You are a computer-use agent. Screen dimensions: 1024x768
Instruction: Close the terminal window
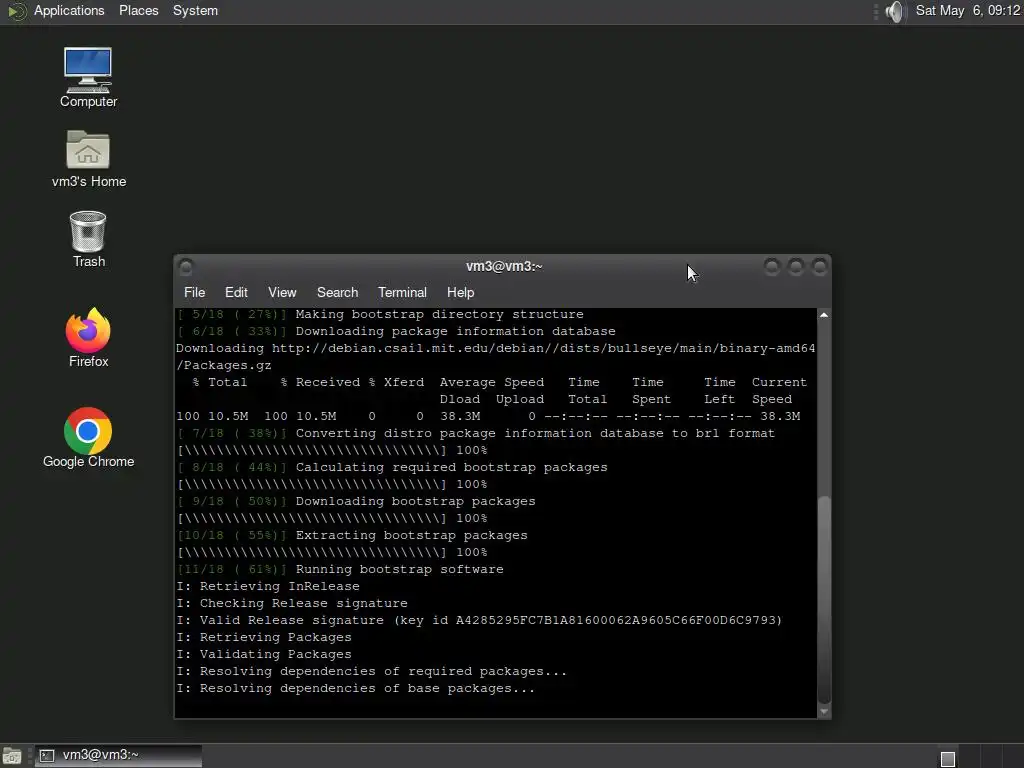pyautogui.click(x=819, y=266)
